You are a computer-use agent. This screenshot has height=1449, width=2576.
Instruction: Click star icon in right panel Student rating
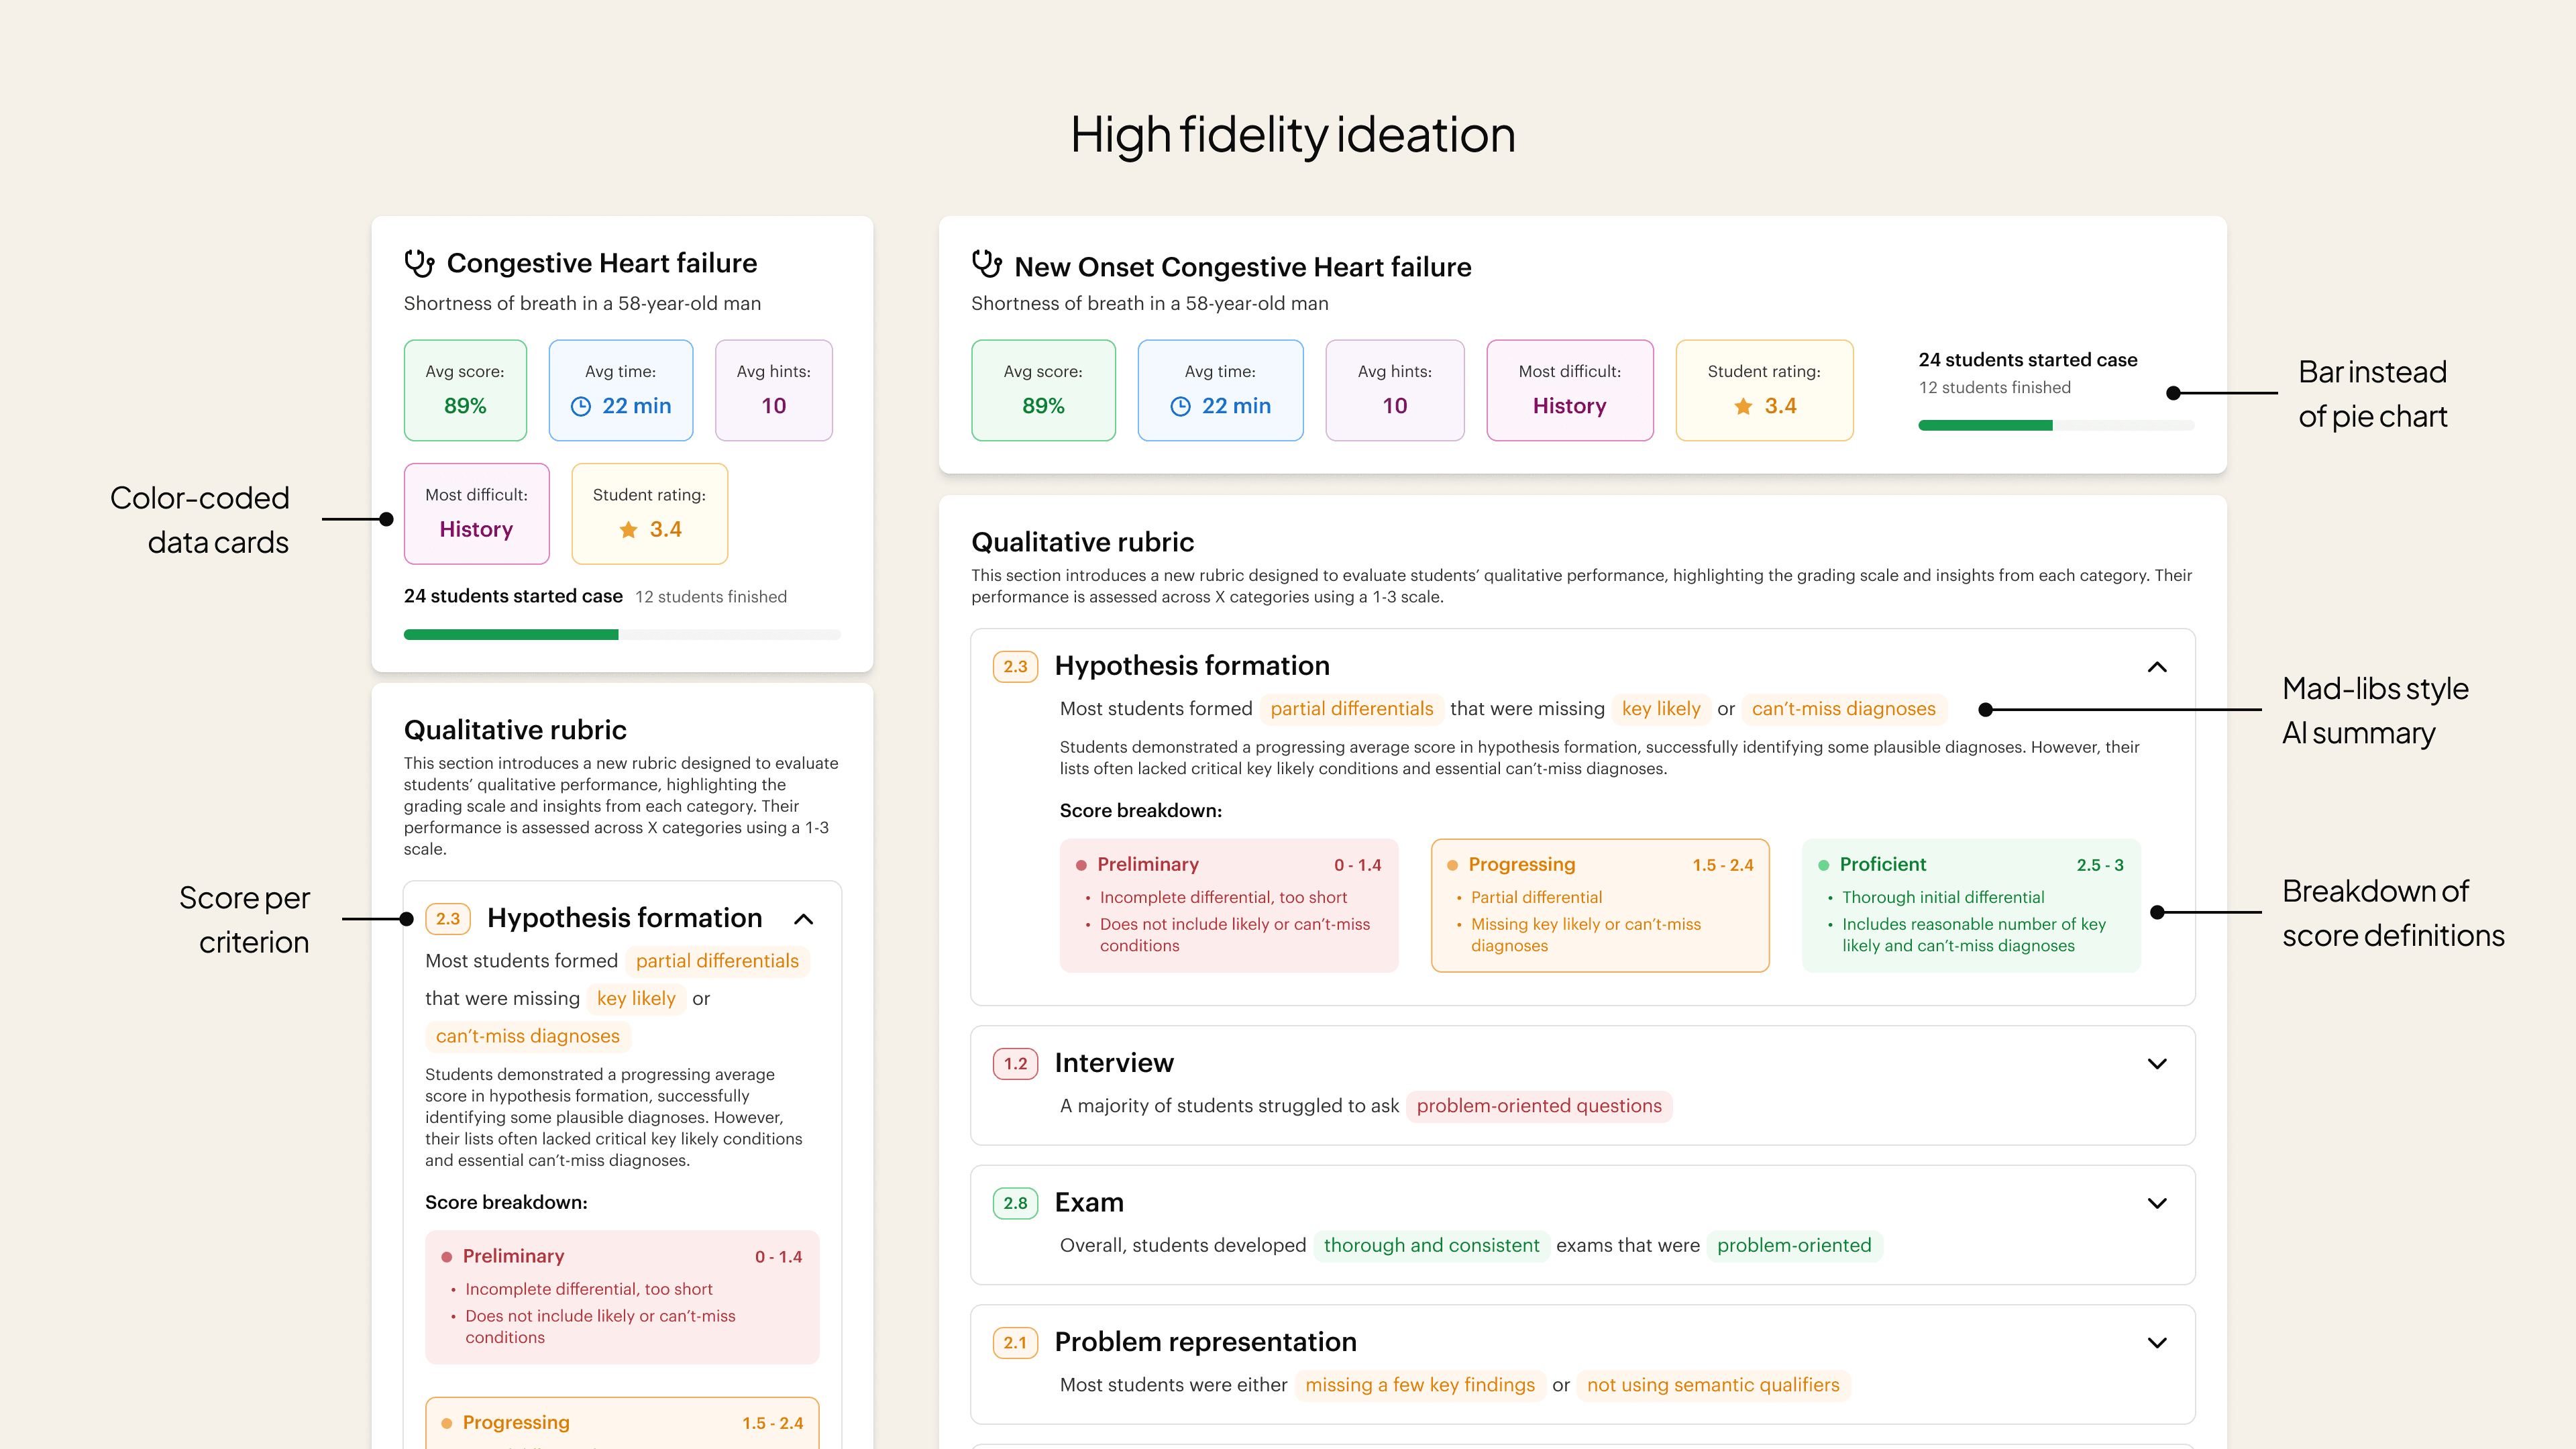1743,406
